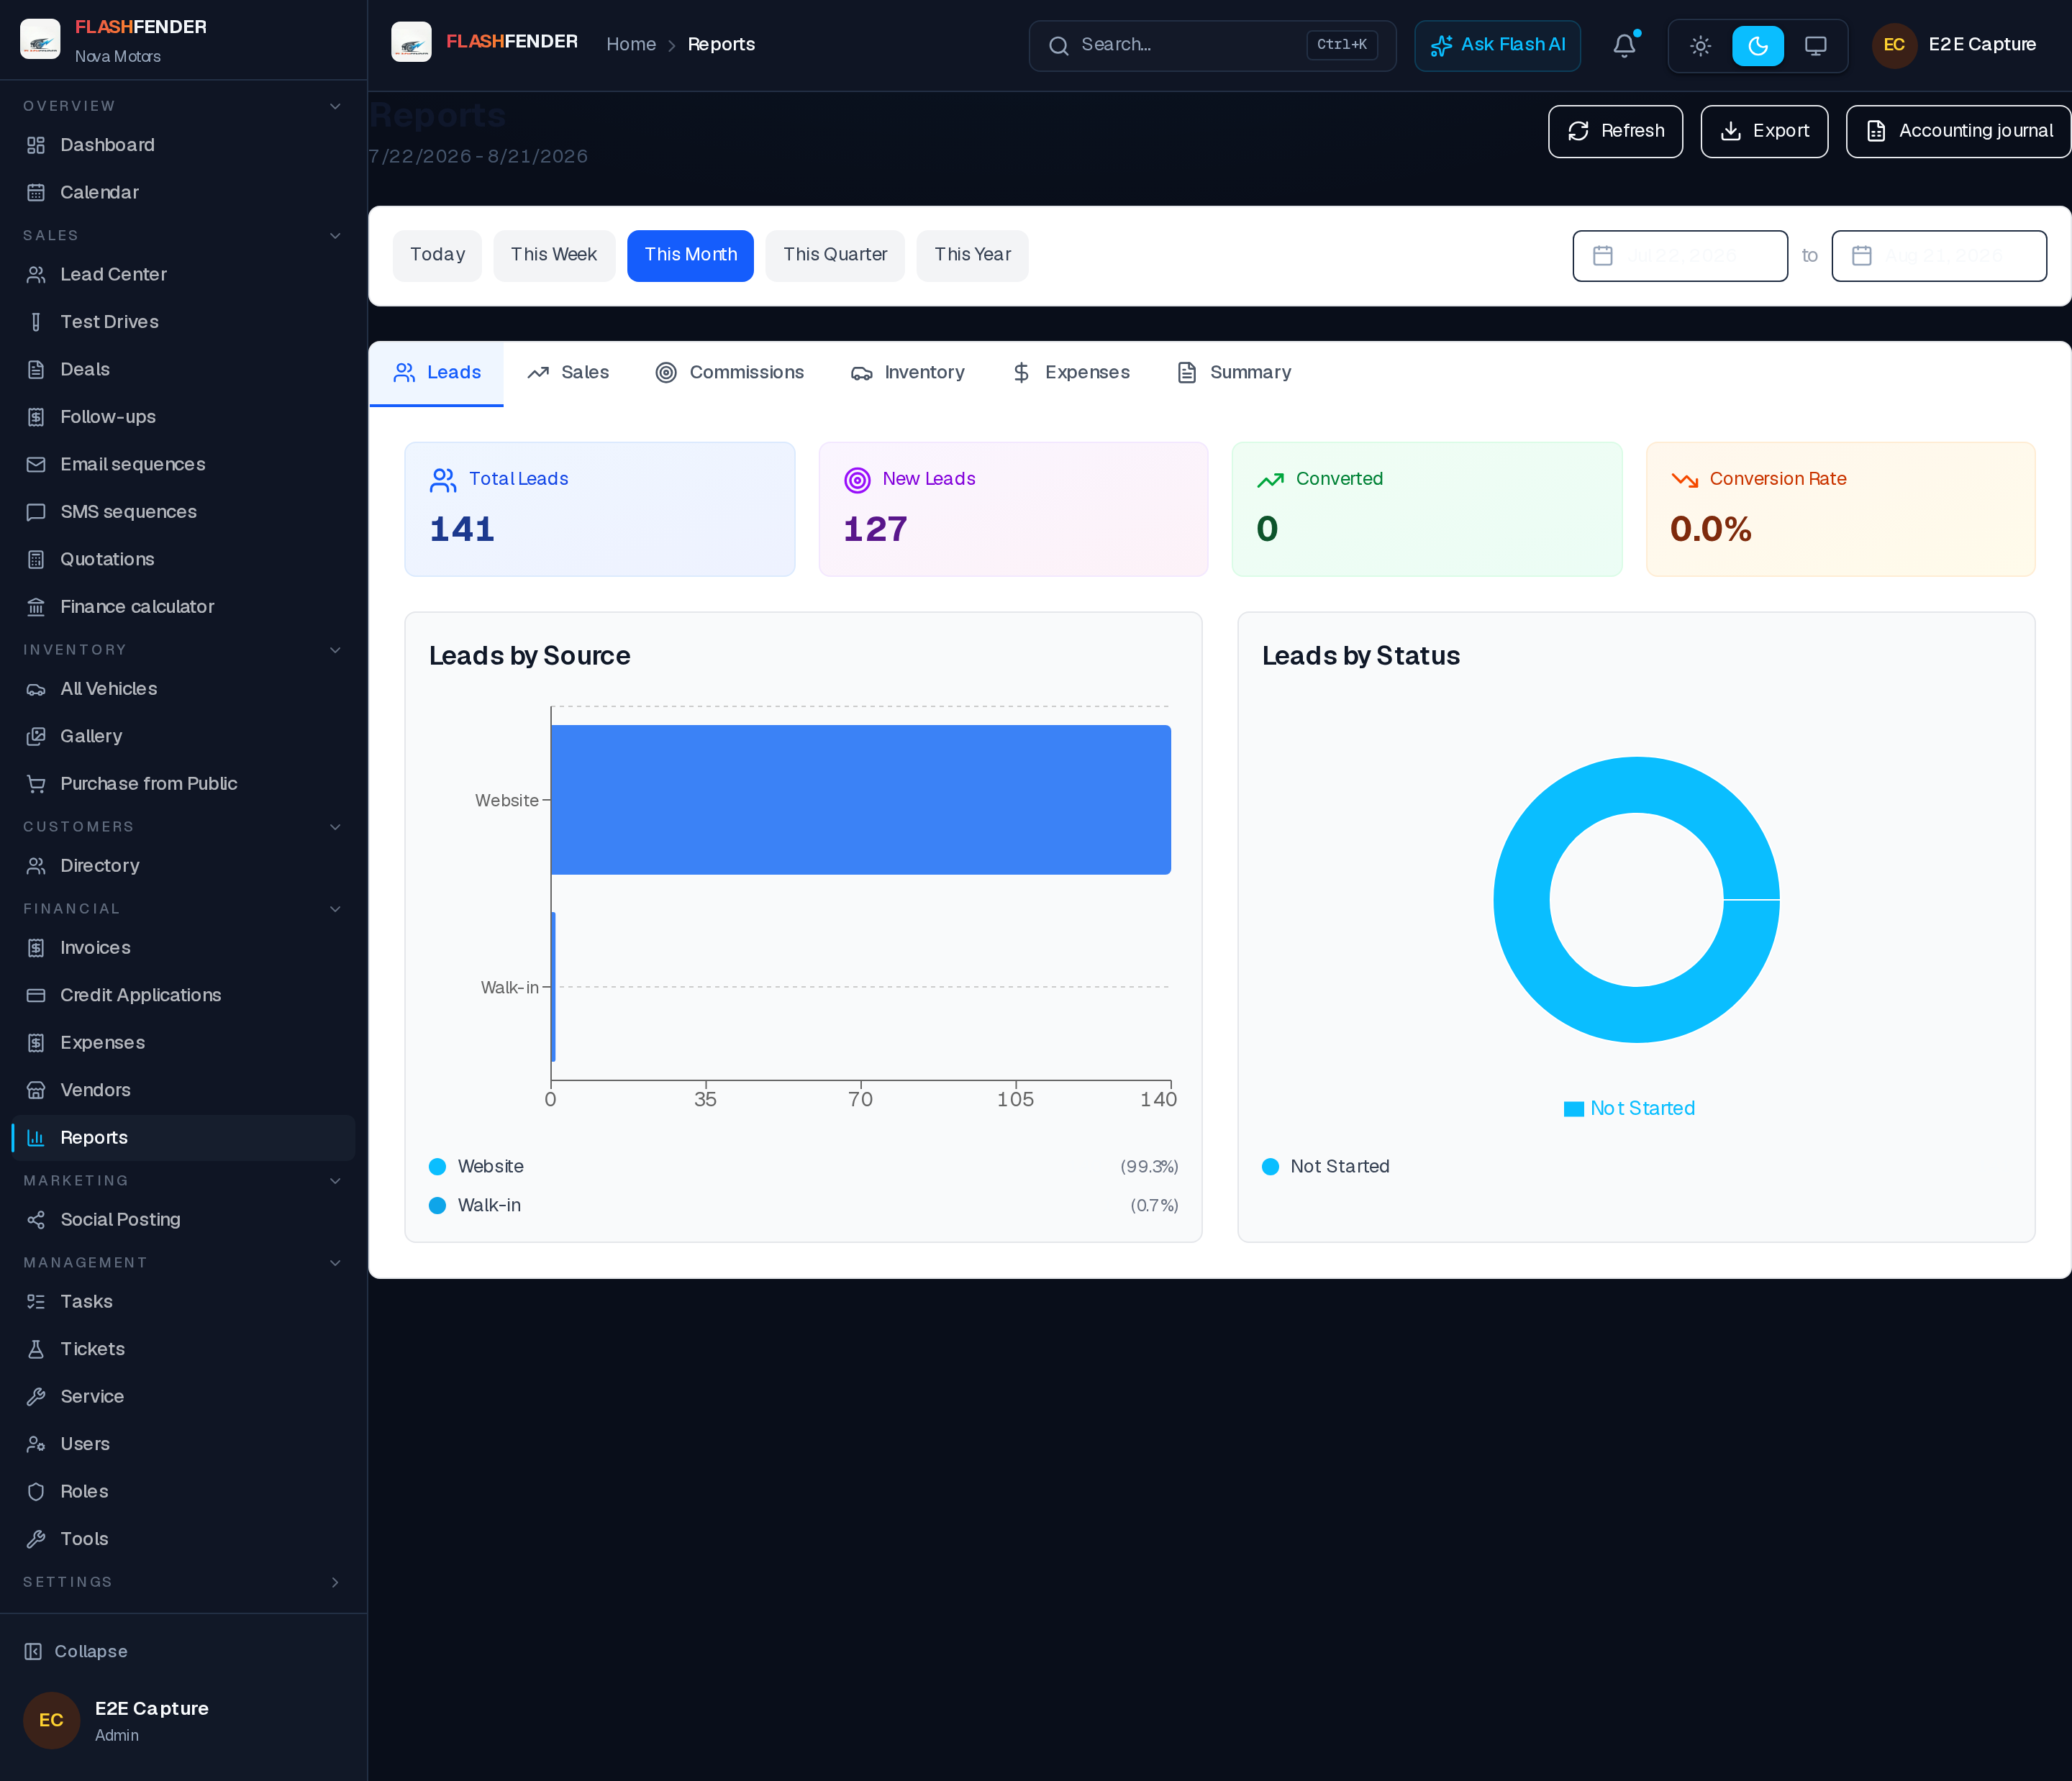Screen dimensions: 2072x1781
Task: Click the Export button
Action: (1764, 131)
